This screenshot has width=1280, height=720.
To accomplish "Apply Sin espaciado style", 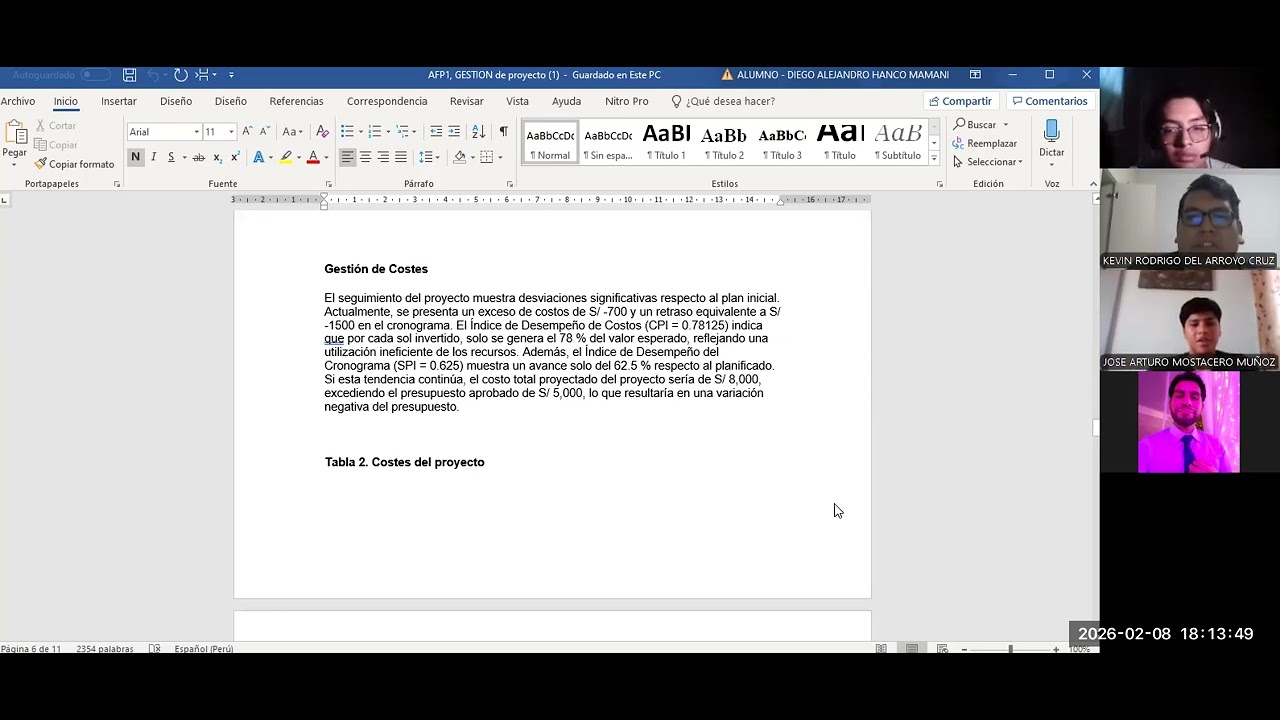I will [x=608, y=142].
